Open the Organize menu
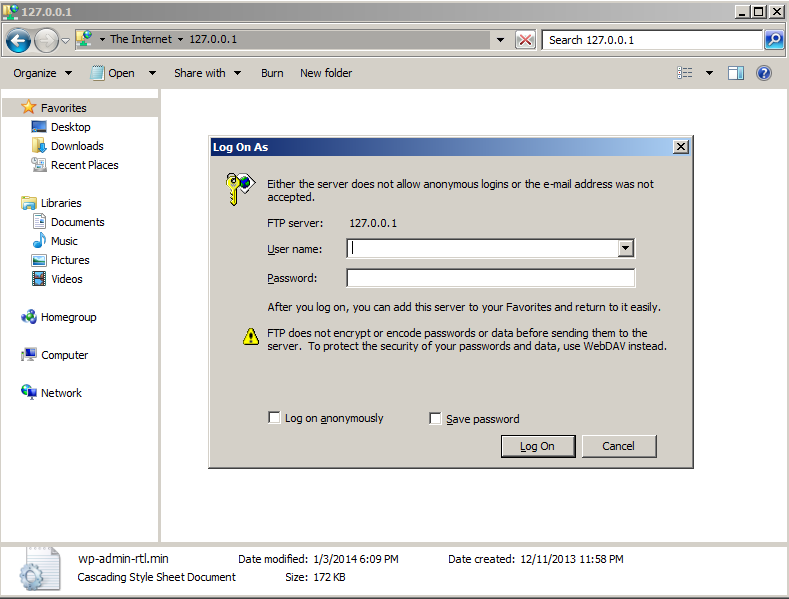 pyautogui.click(x=42, y=73)
